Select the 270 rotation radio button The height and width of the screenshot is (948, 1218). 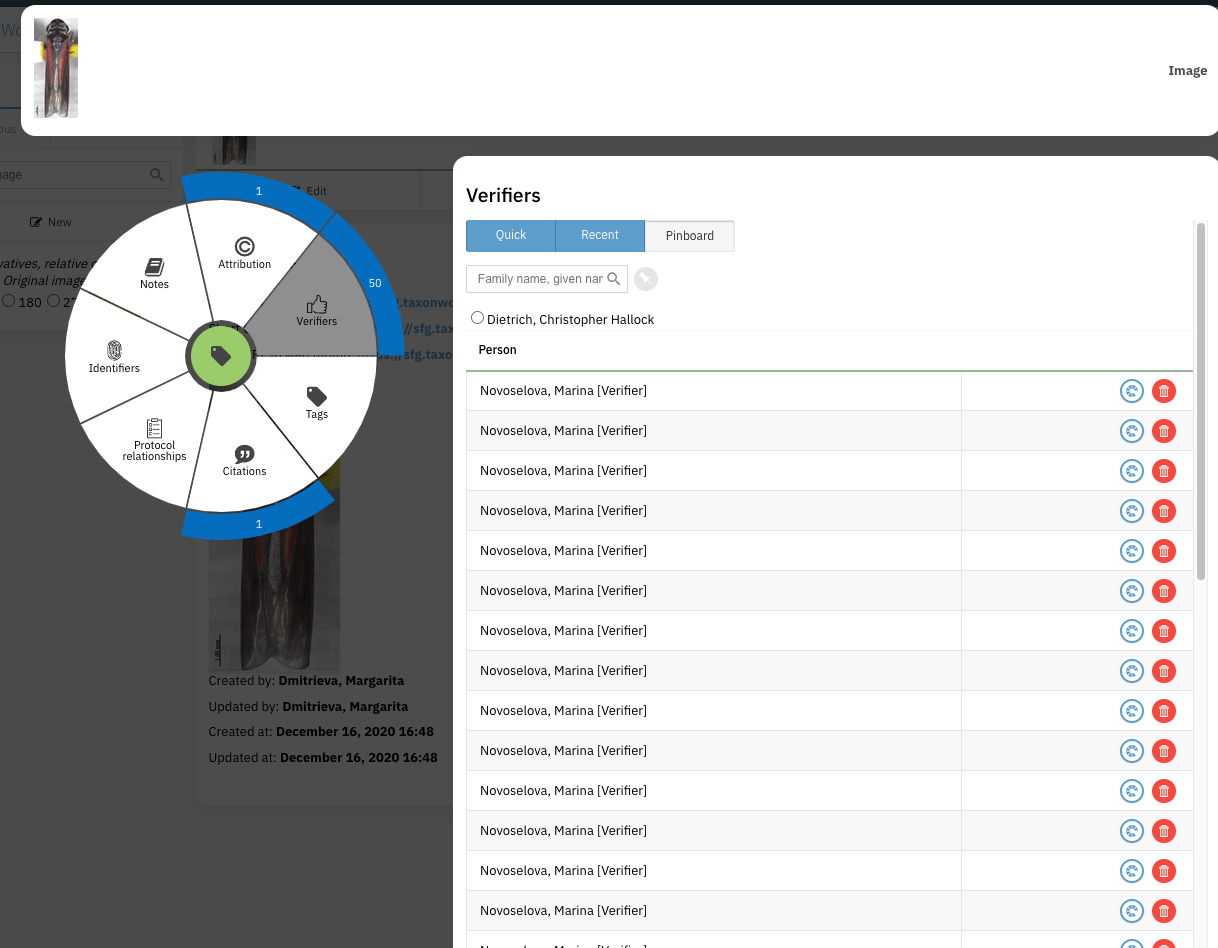click(53, 302)
